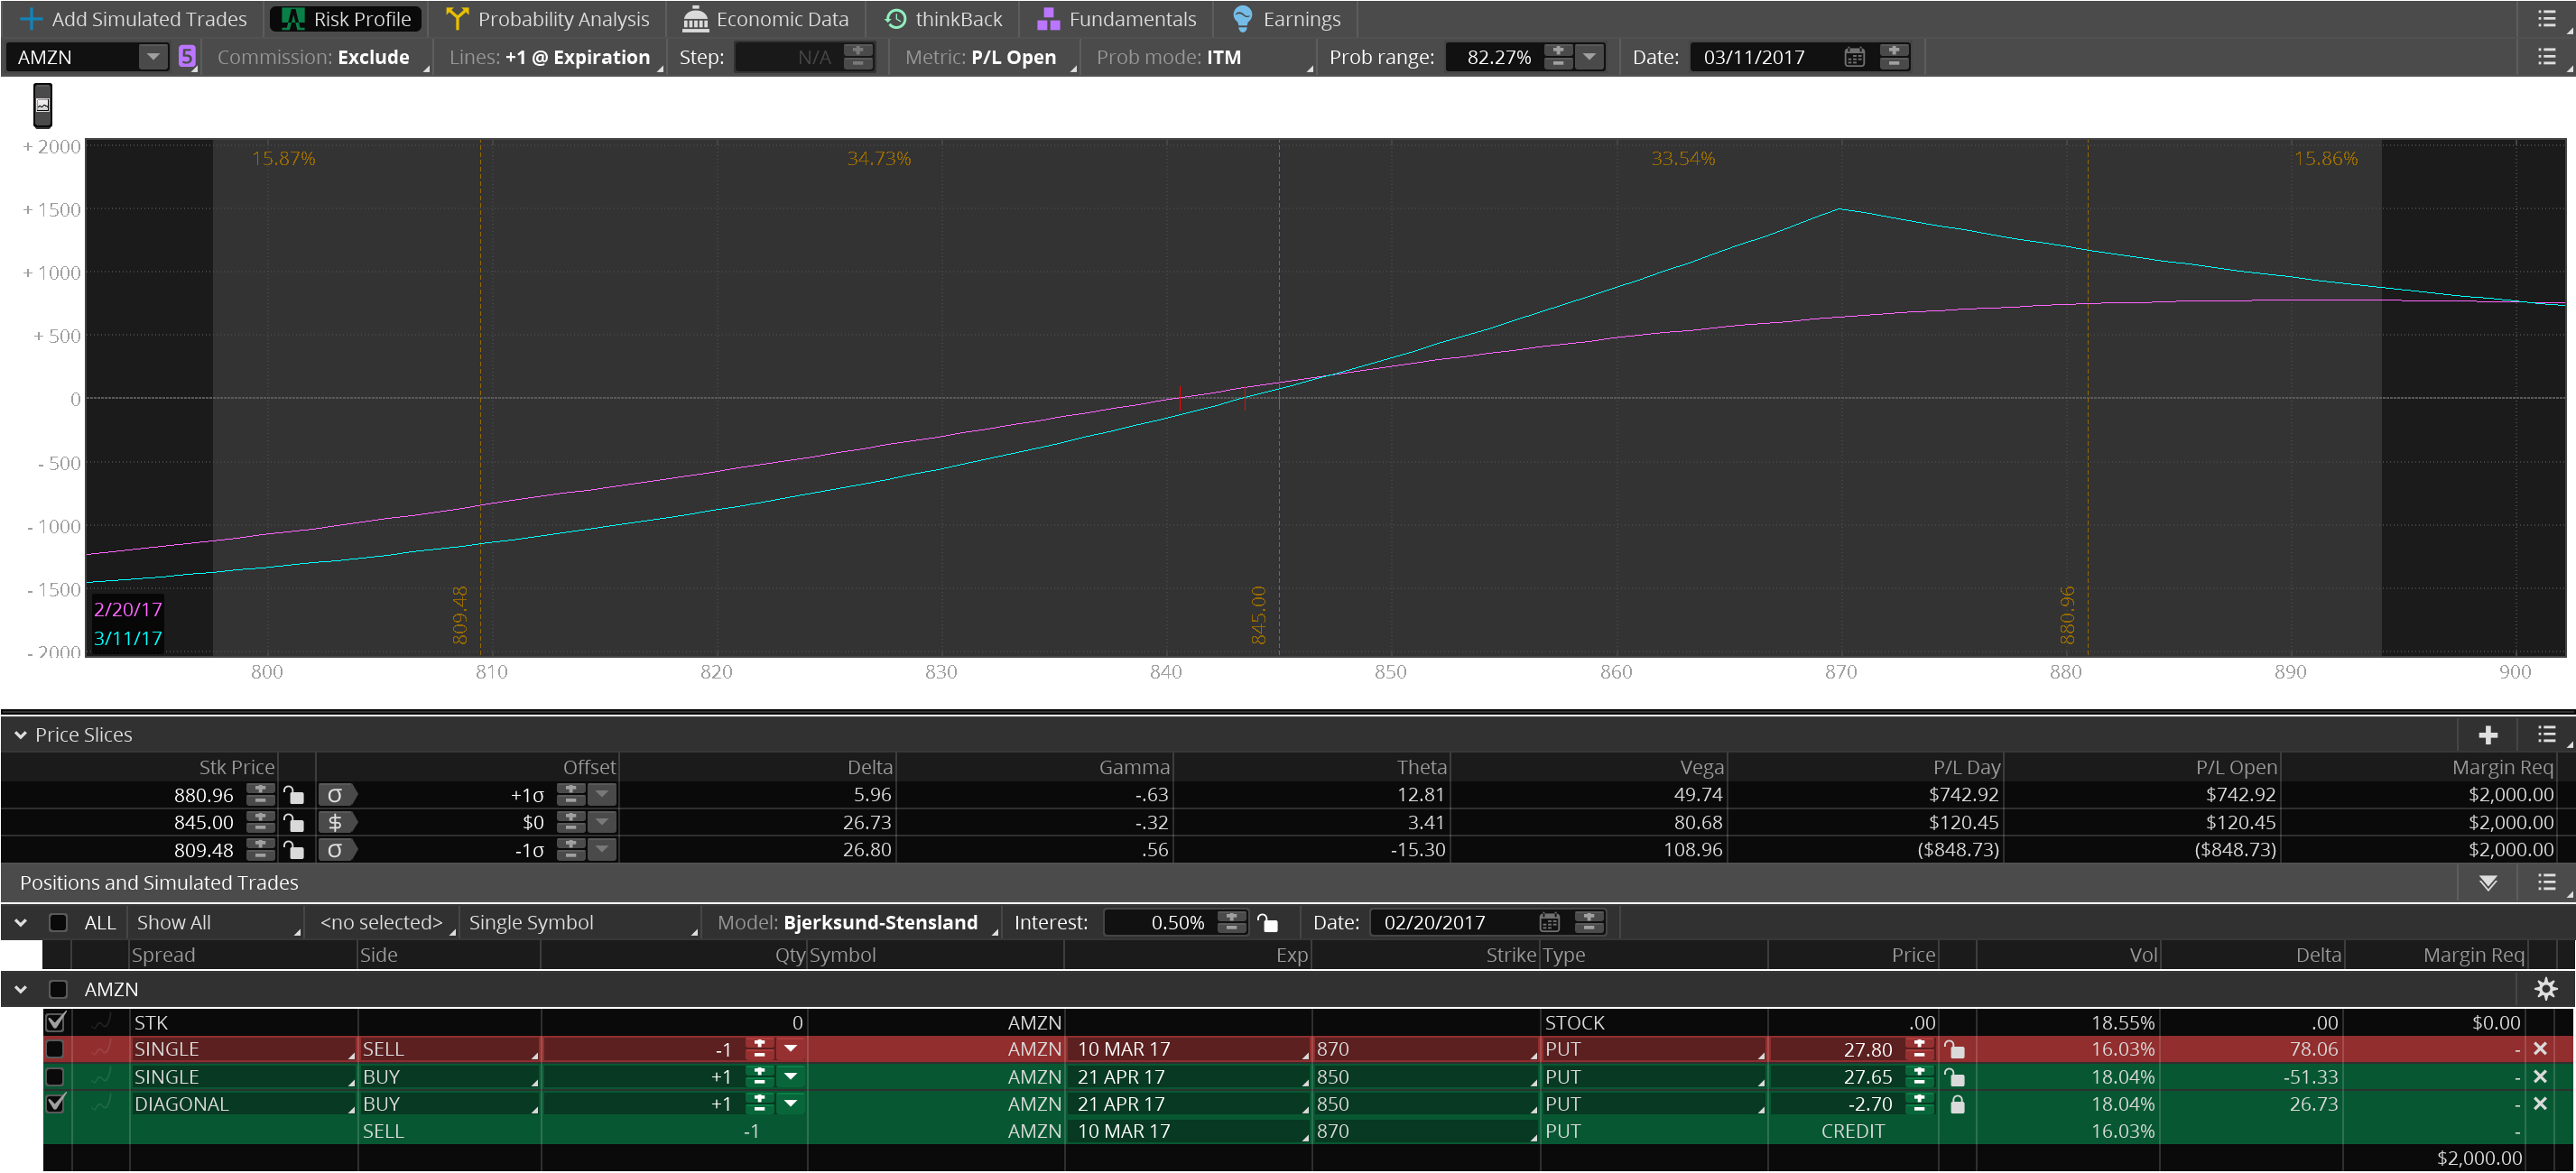The width and height of the screenshot is (2576, 1173).
Task: Delete the SELL 870 PUT row with its X icon
Action: (x=2541, y=1048)
